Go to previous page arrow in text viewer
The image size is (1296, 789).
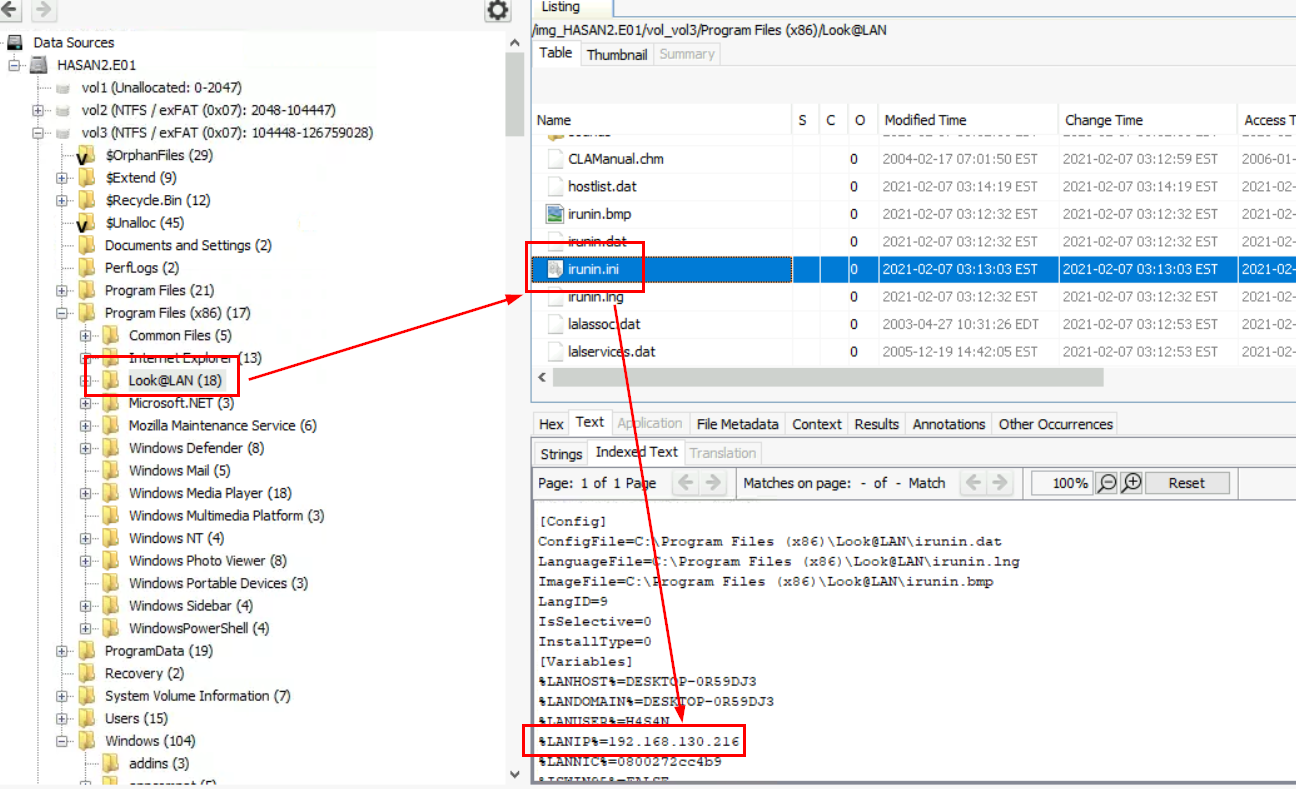tap(685, 483)
